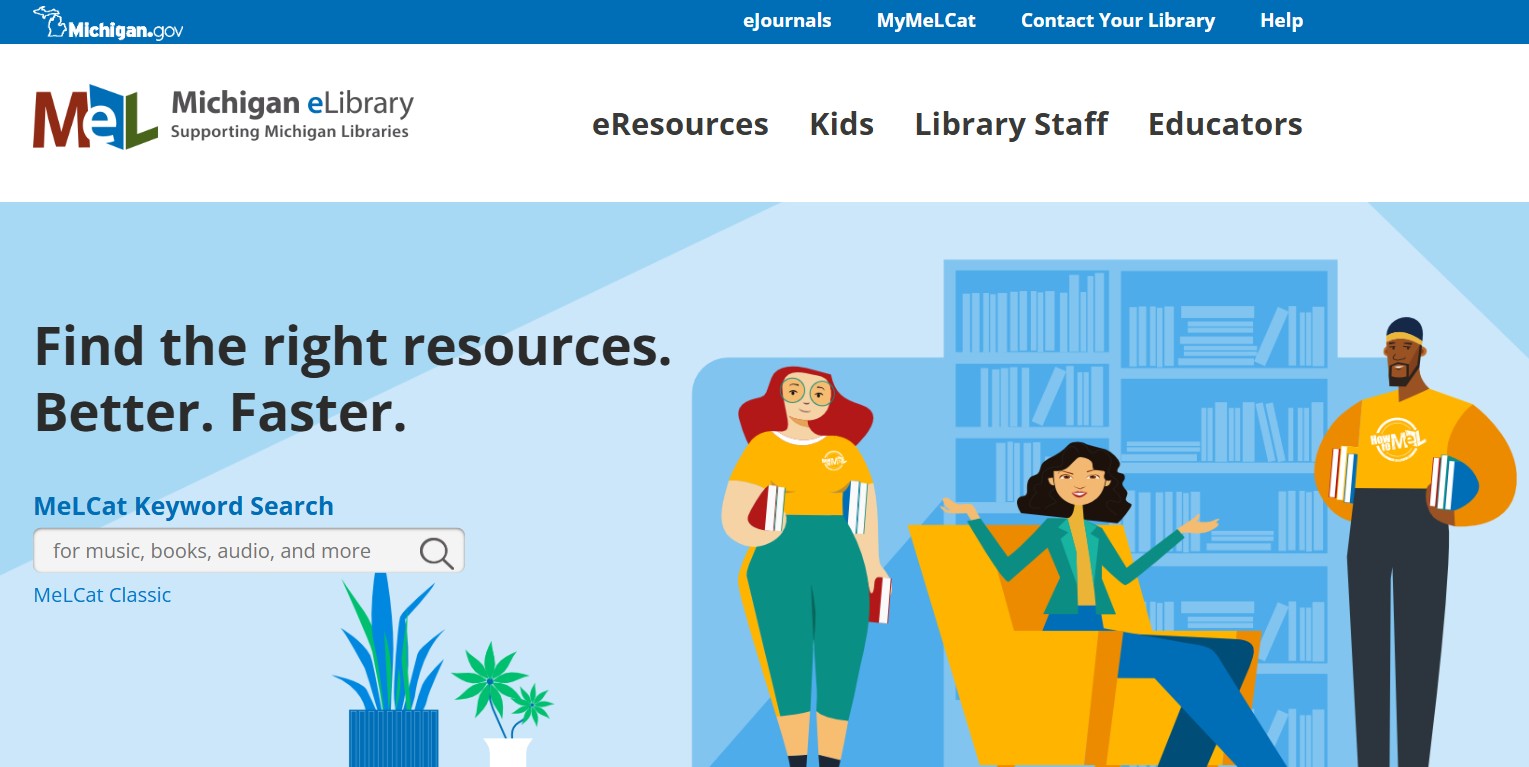Click the Michigan eLibrary title text
The width and height of the screenshot is (1529, 767).
pyautogui.click(x=292, y=102)
